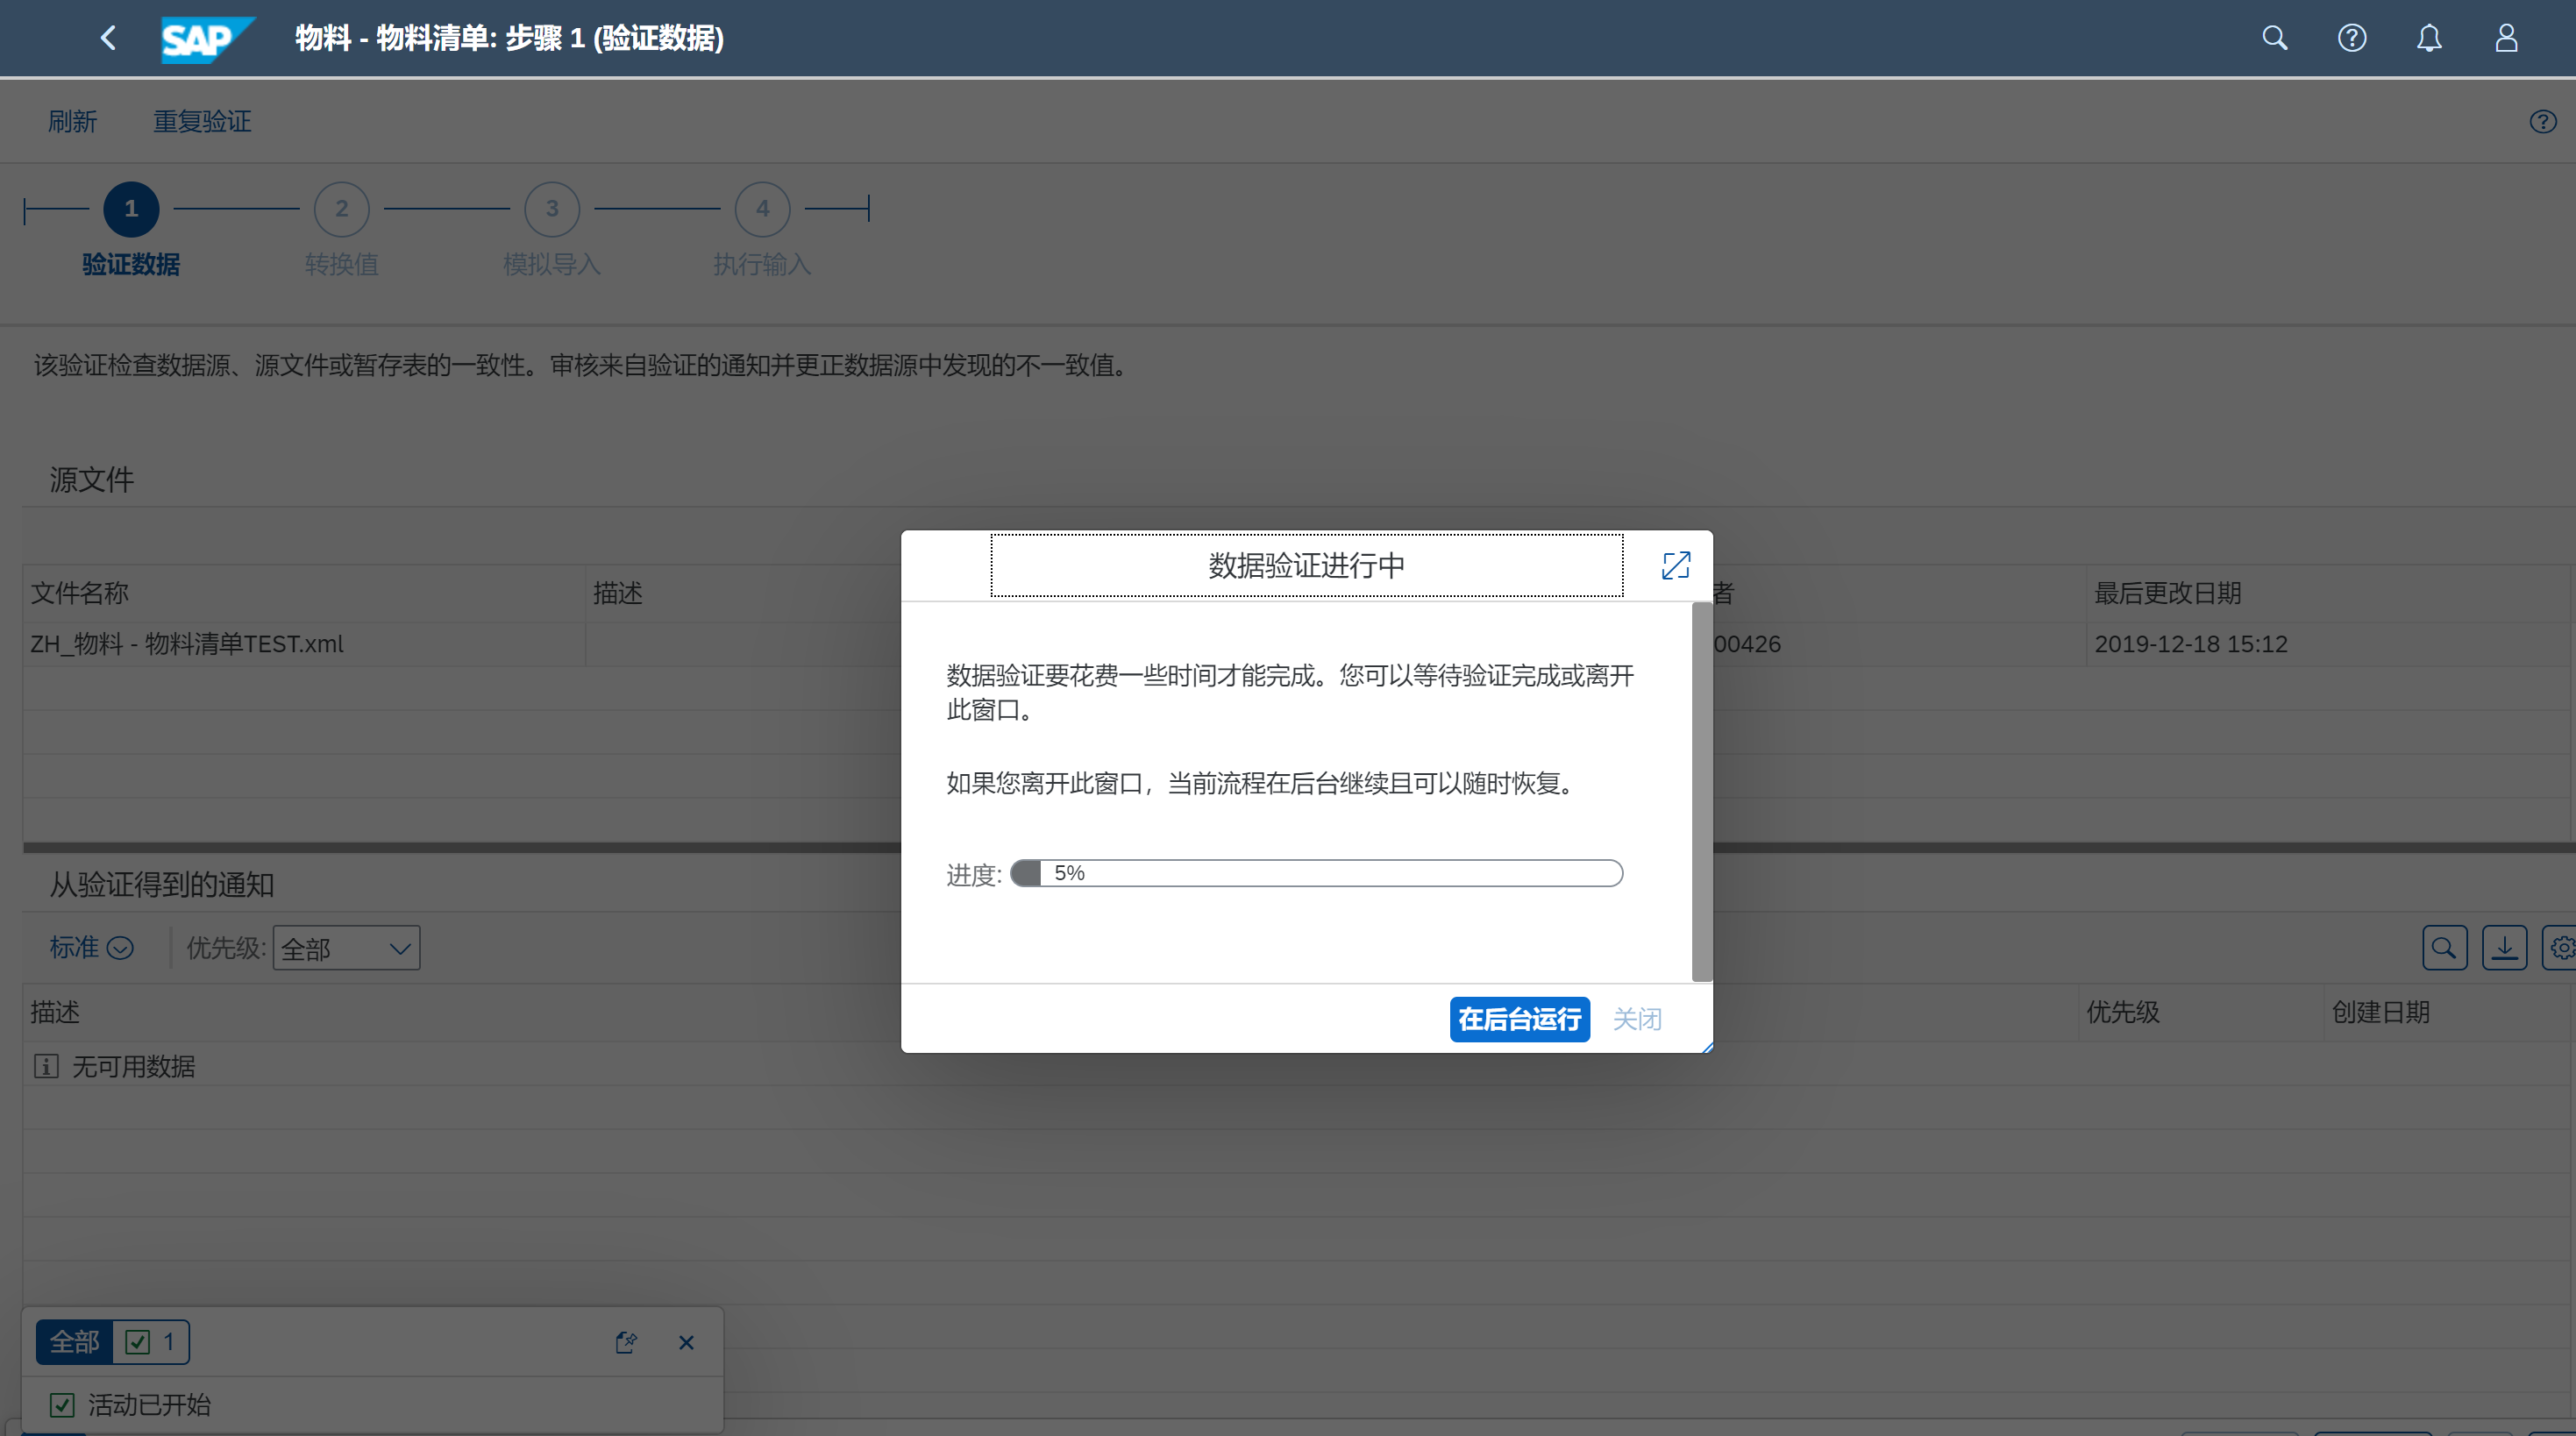Click the 5% progress bar

point(1316,873)
